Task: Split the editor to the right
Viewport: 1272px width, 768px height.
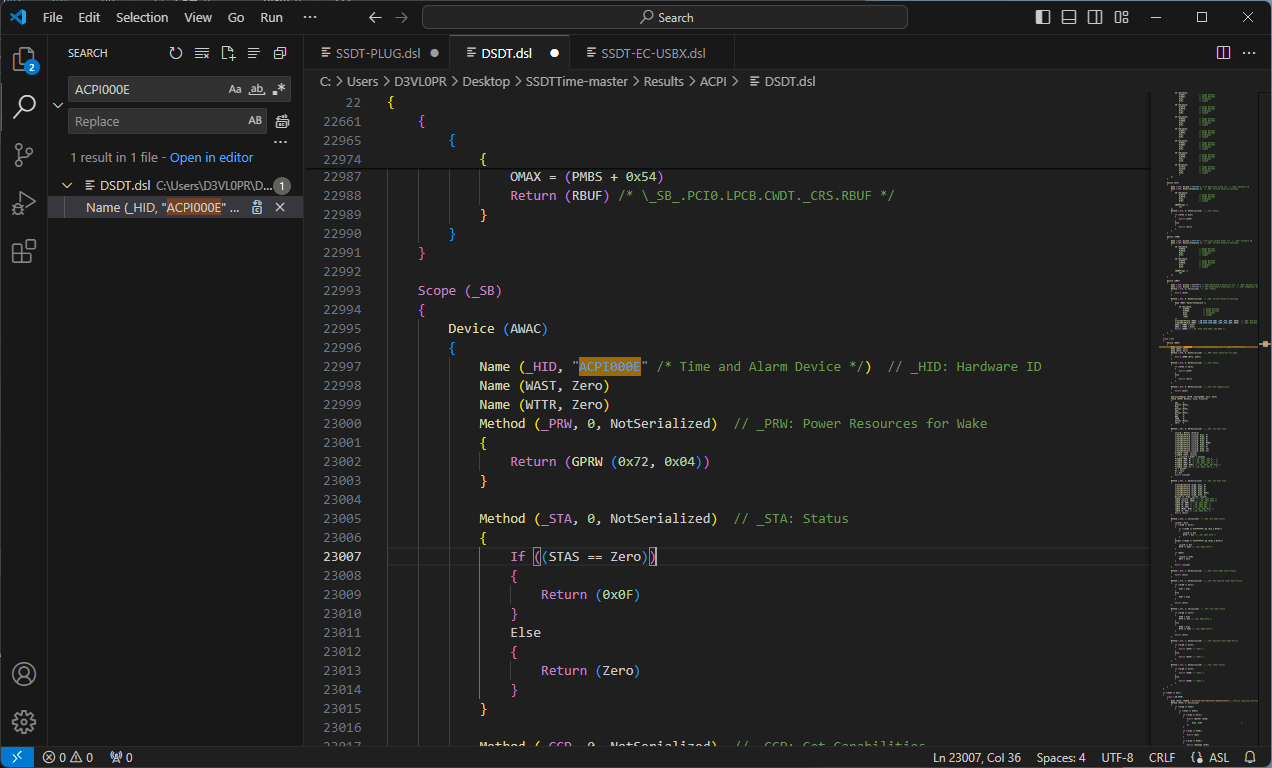Action: [1223, 53]
